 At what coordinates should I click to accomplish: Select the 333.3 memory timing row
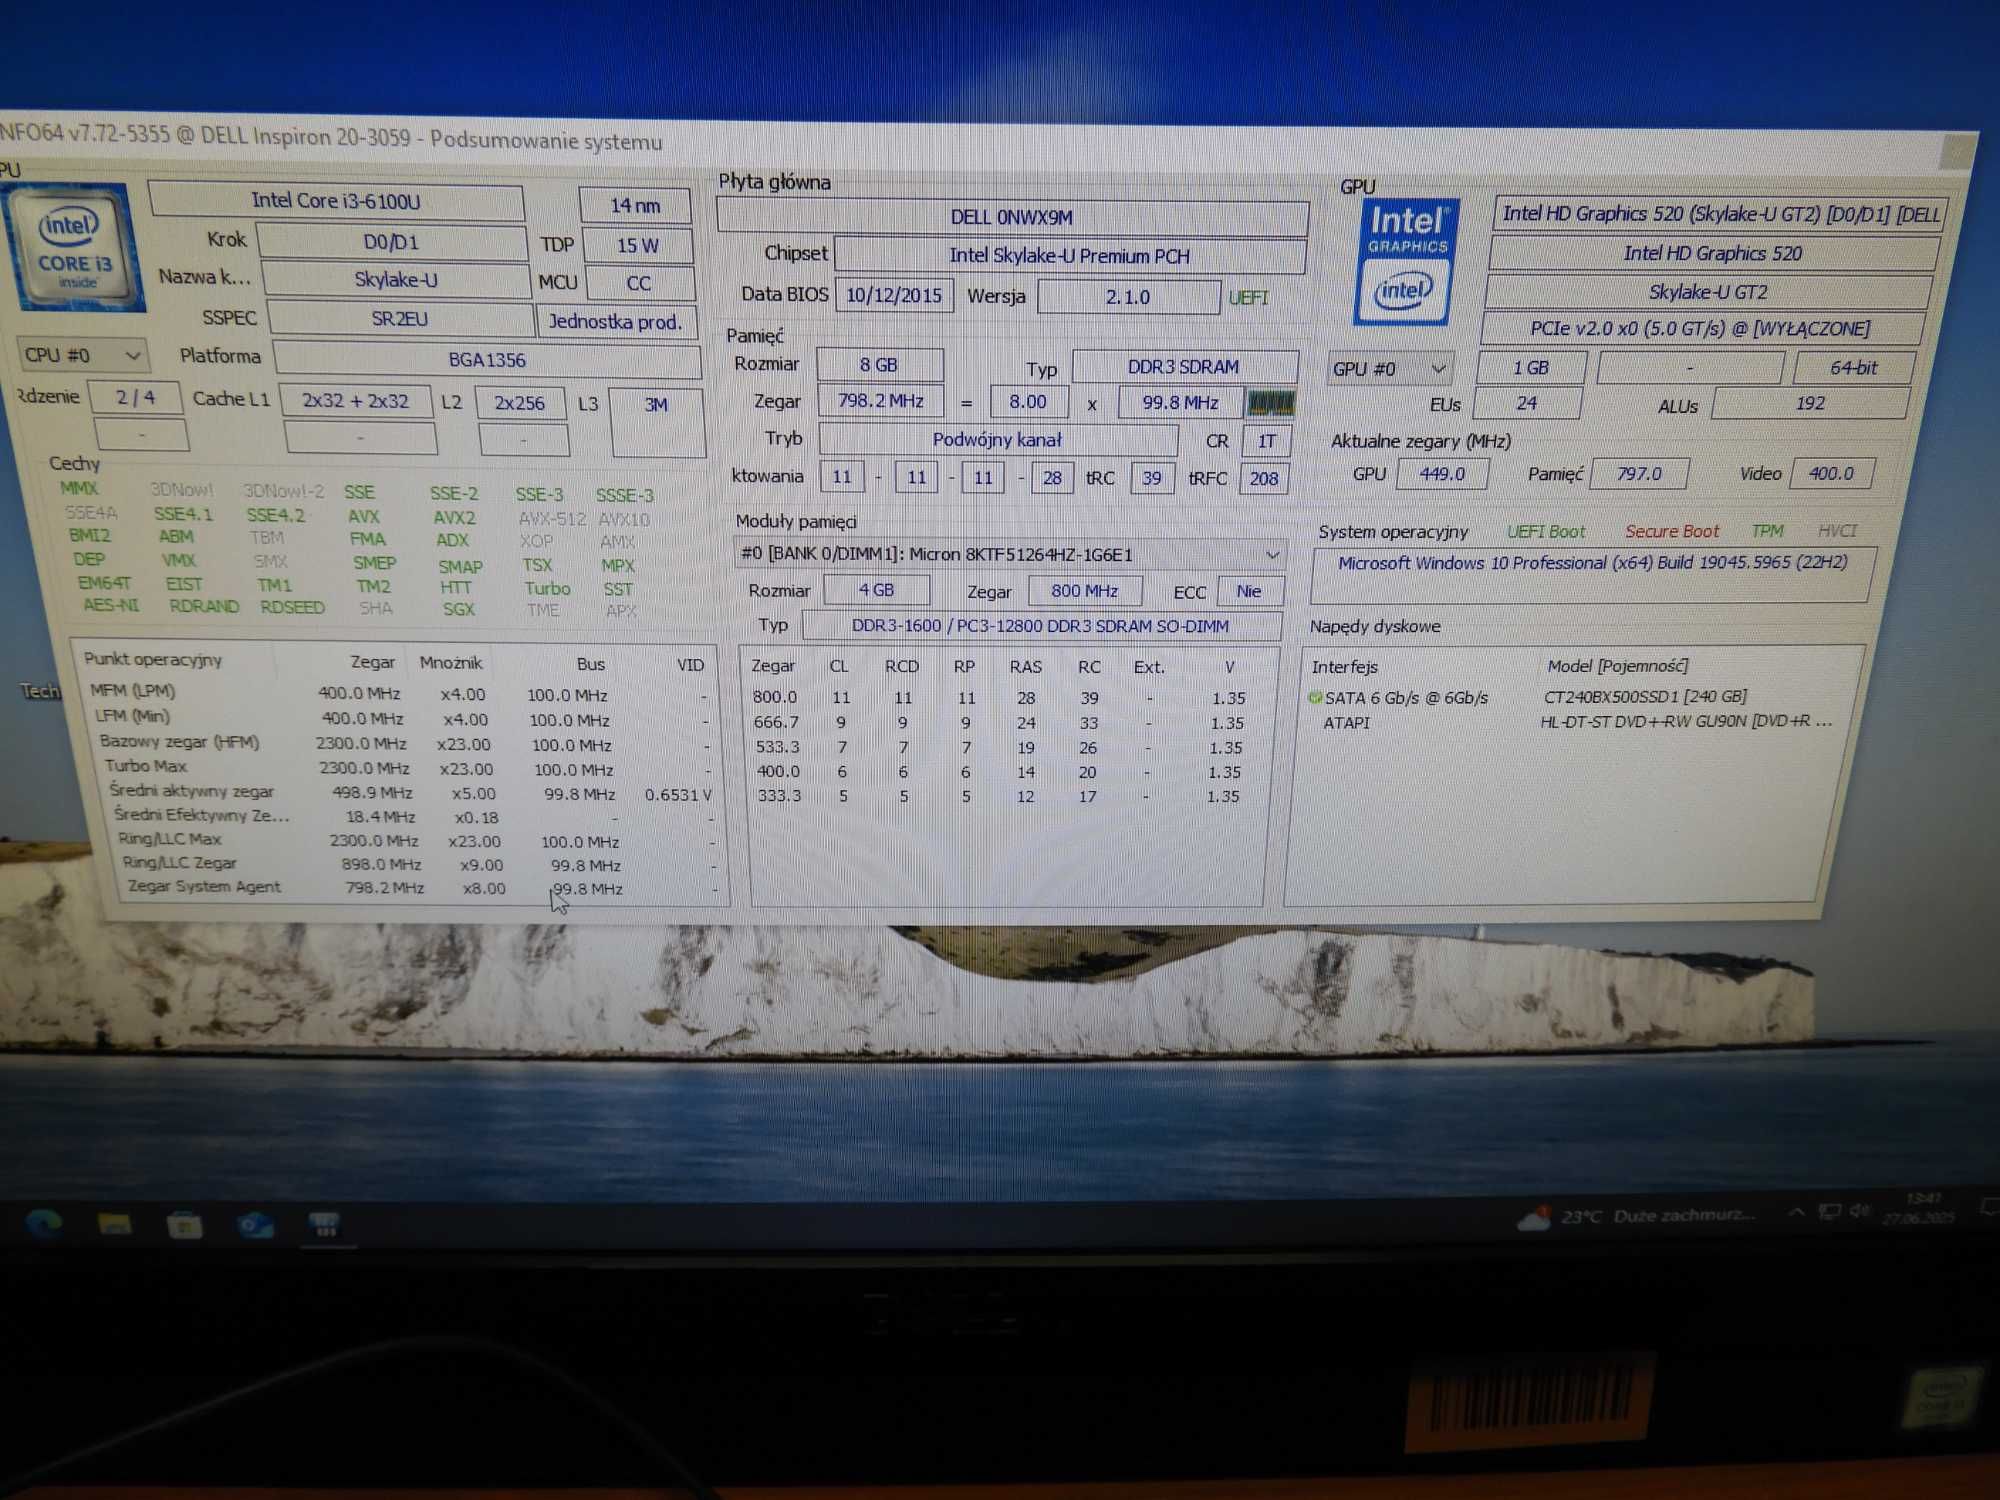[x=1000, y=796]
